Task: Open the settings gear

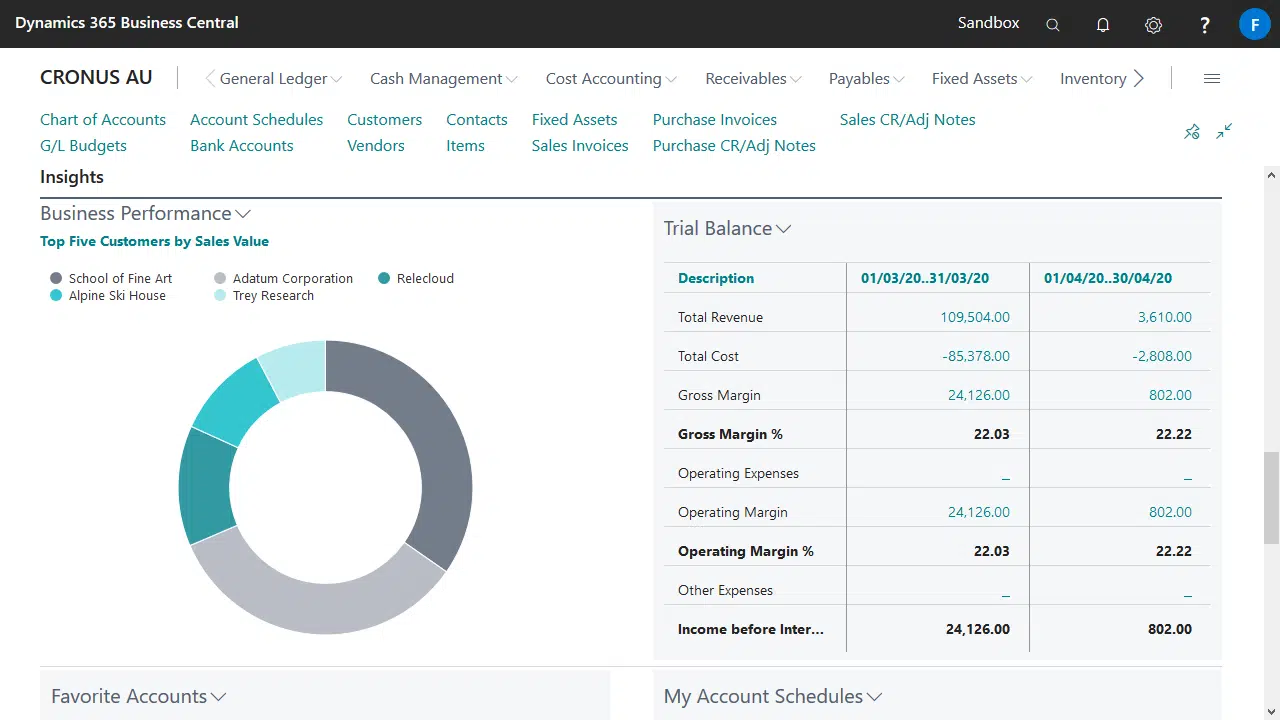Action: (x=1153, y=25)
